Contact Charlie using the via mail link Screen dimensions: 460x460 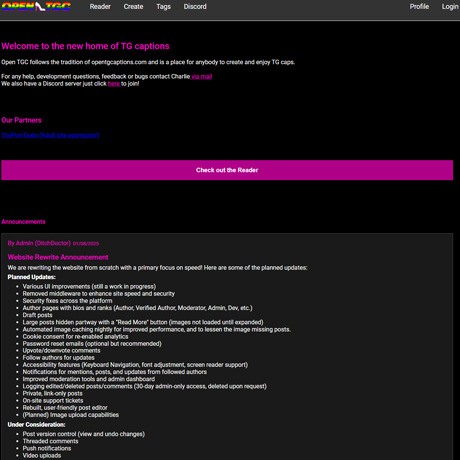pyautogui.click(x=202, y=76)
